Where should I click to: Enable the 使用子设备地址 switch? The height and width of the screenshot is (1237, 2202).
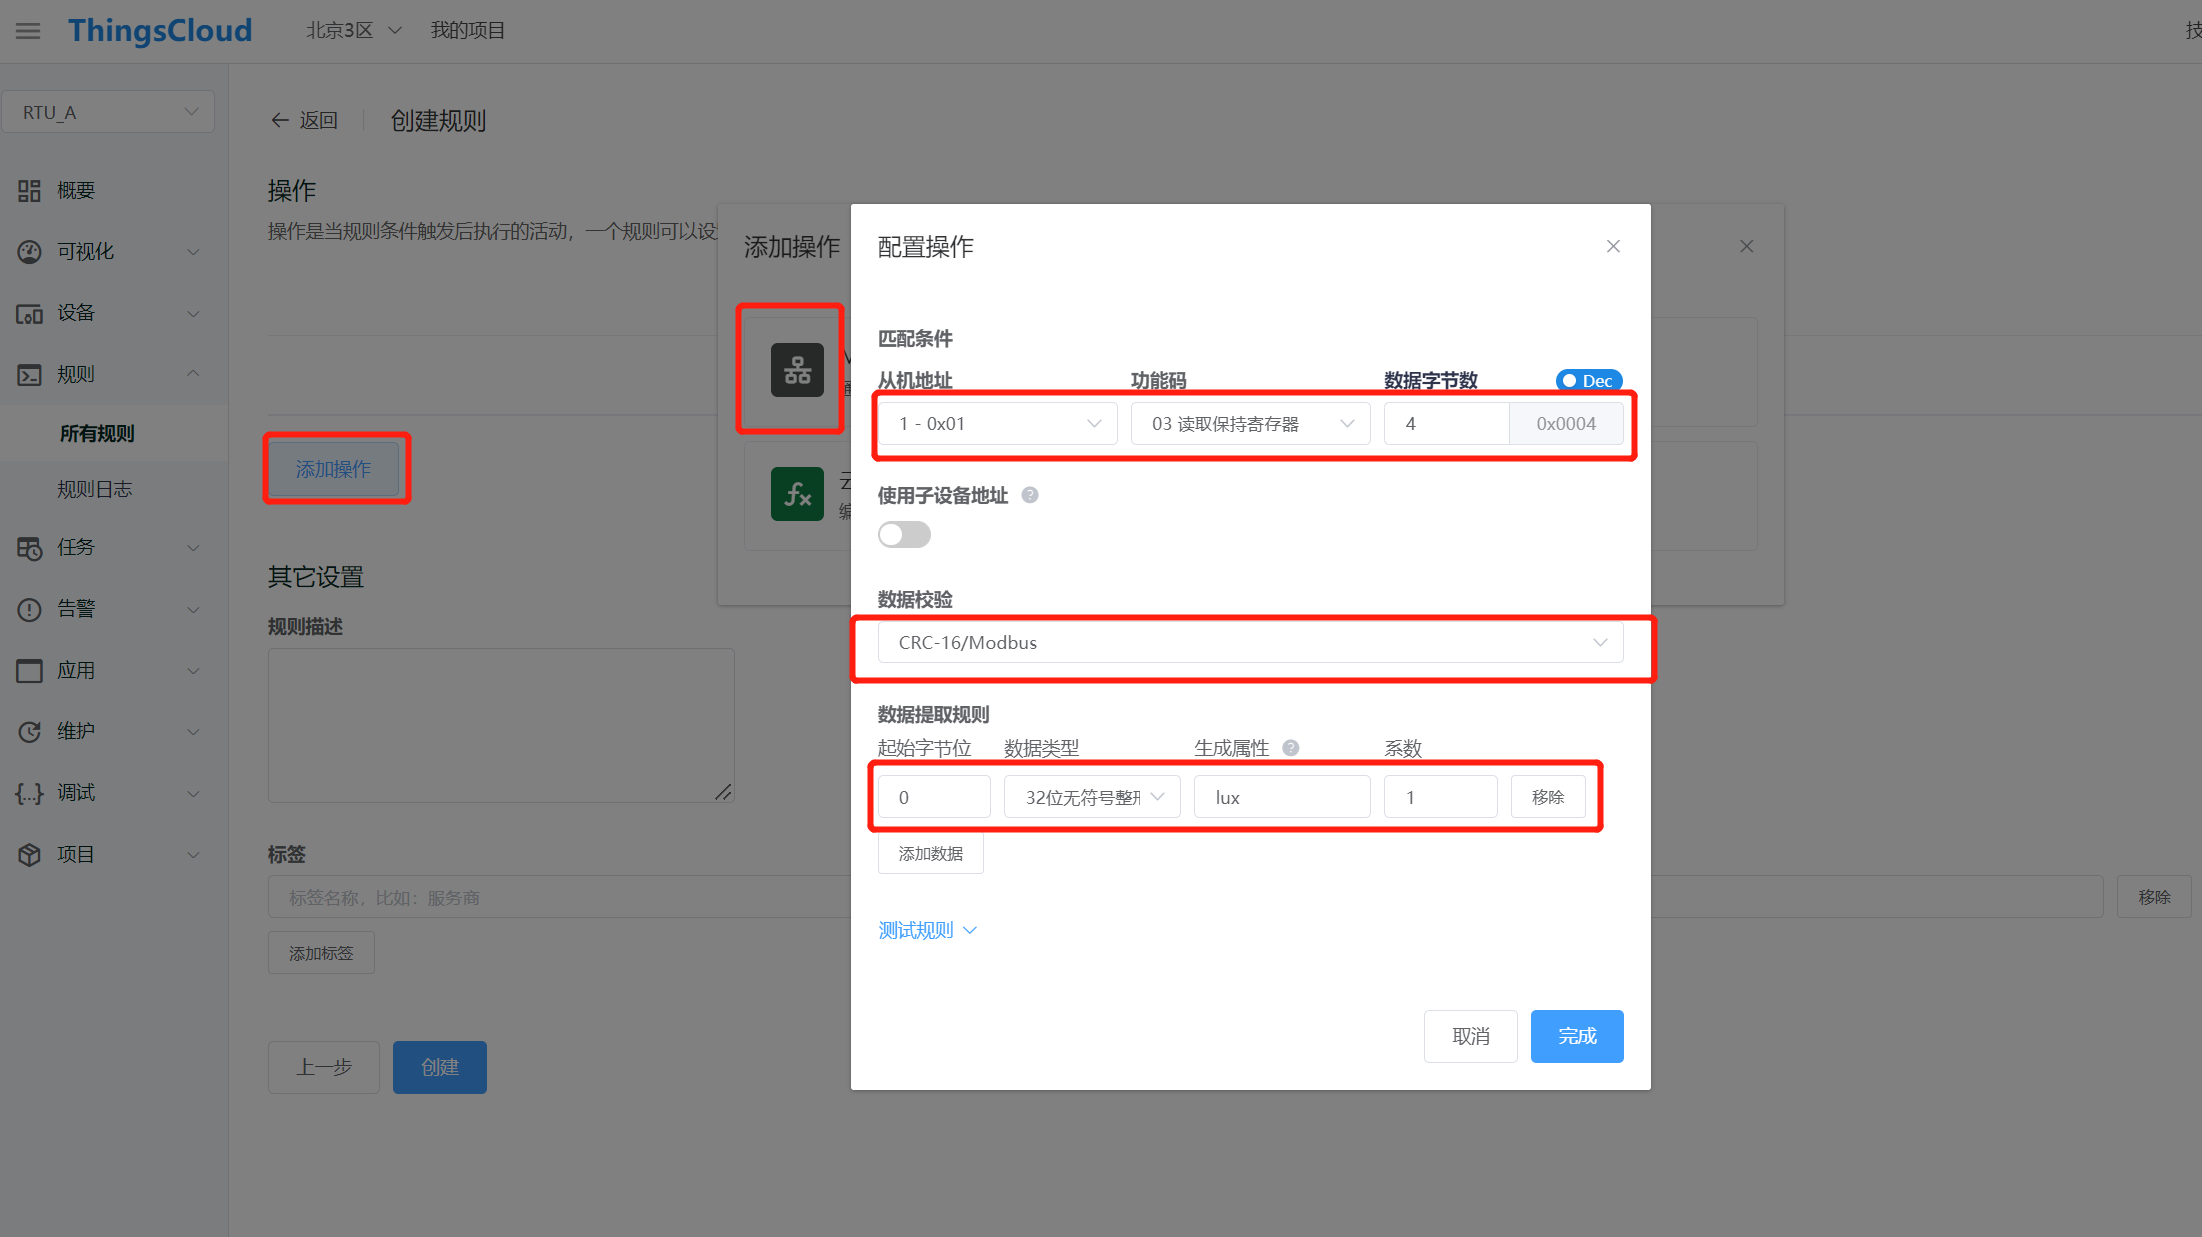(x=903, y=534)
